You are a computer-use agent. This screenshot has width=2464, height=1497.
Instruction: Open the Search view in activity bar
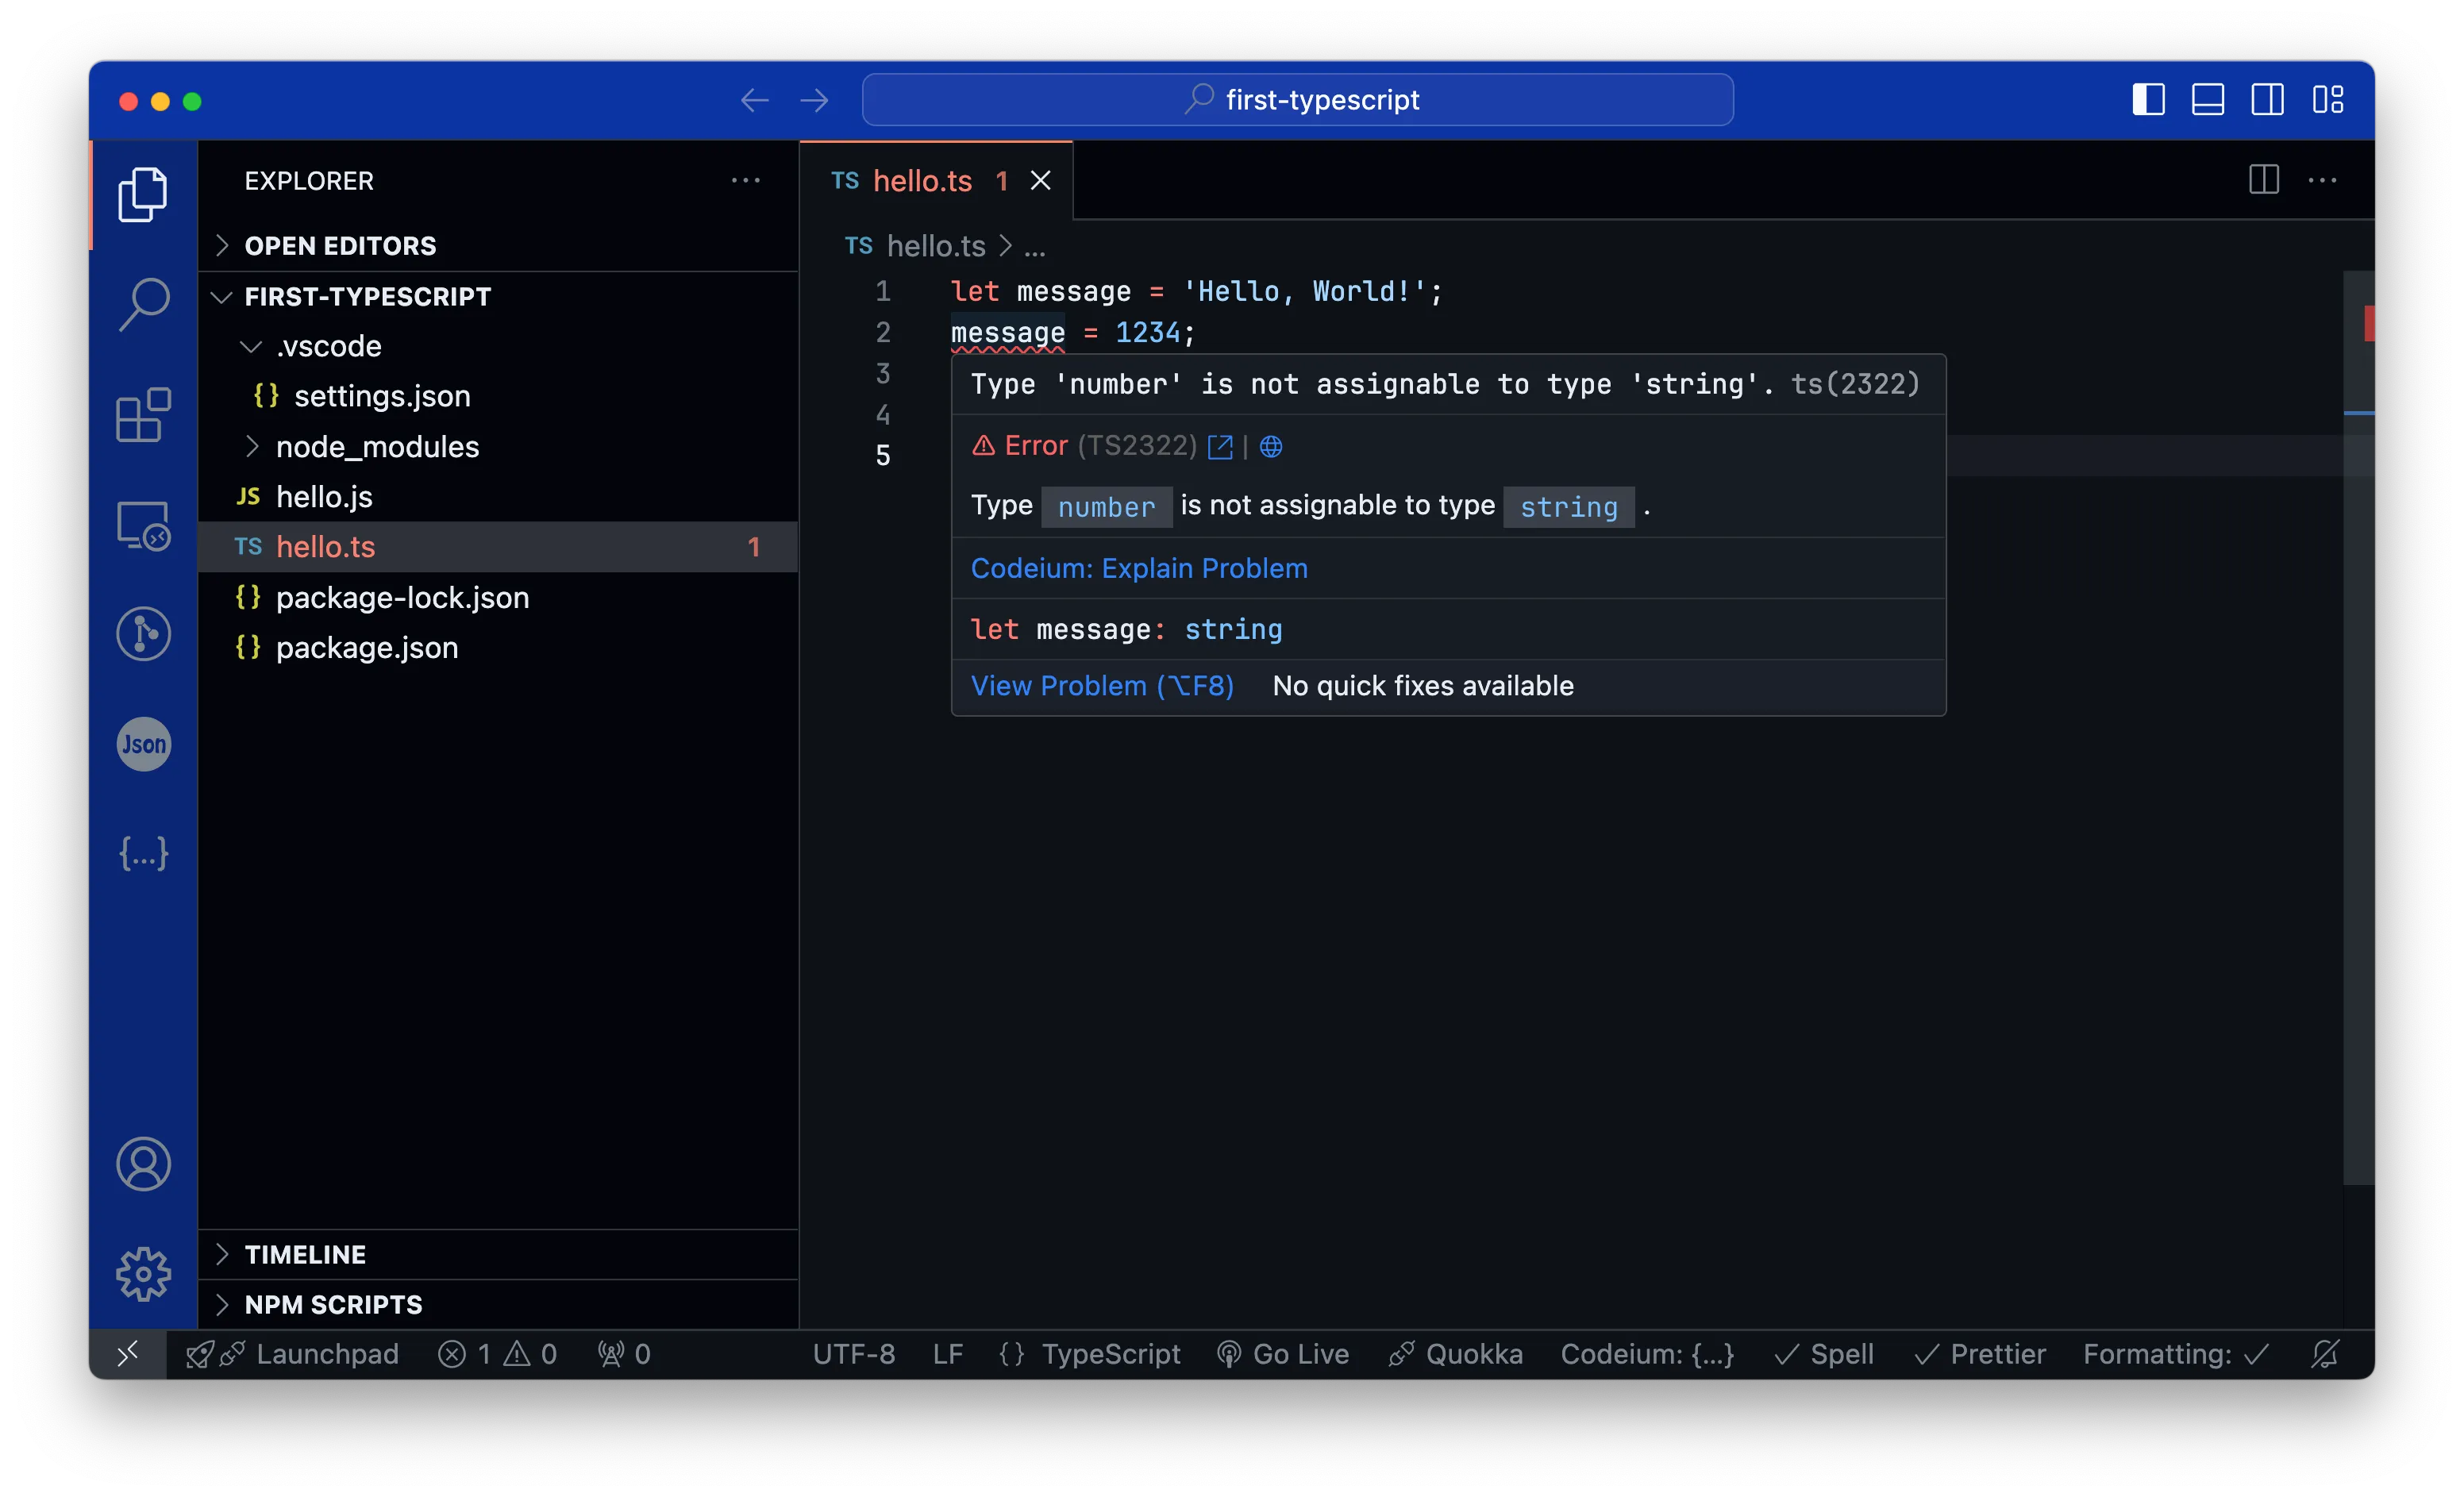[x=144, y=304]
